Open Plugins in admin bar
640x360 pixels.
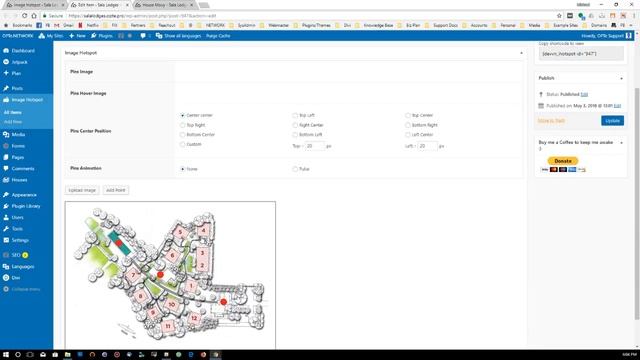coord(102,36)
